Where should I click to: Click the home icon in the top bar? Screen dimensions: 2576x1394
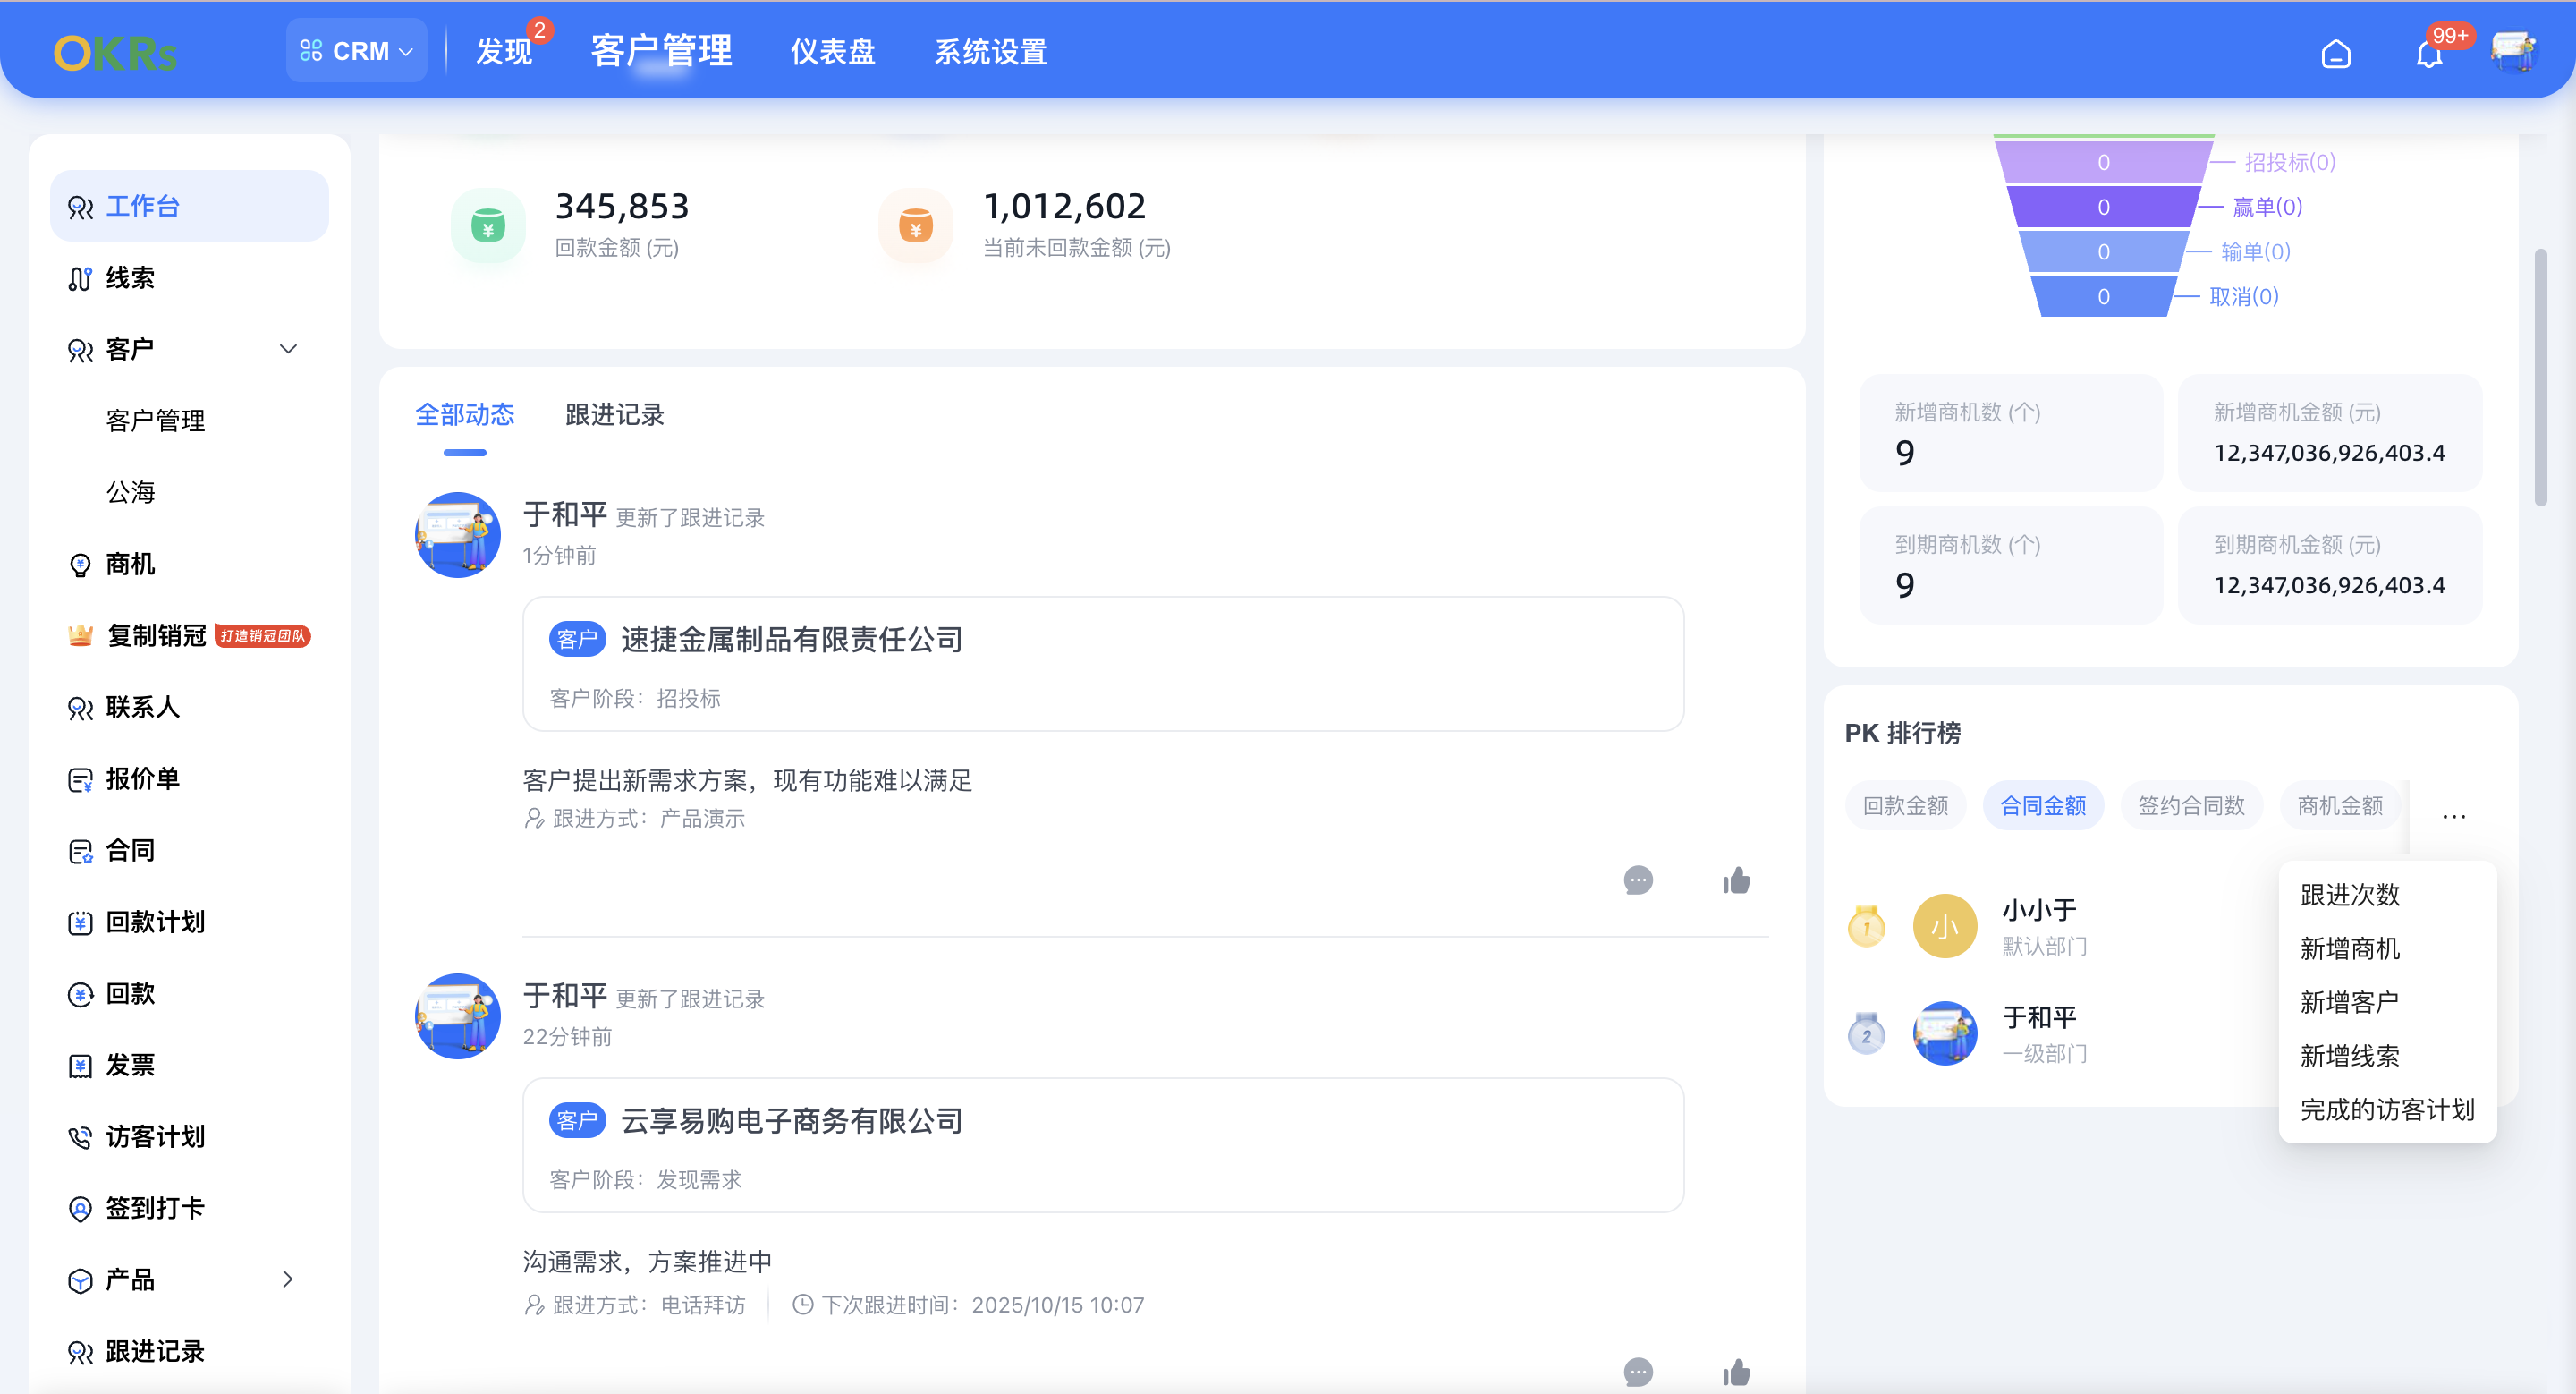pyautogui.click(x=2337, y=55)
